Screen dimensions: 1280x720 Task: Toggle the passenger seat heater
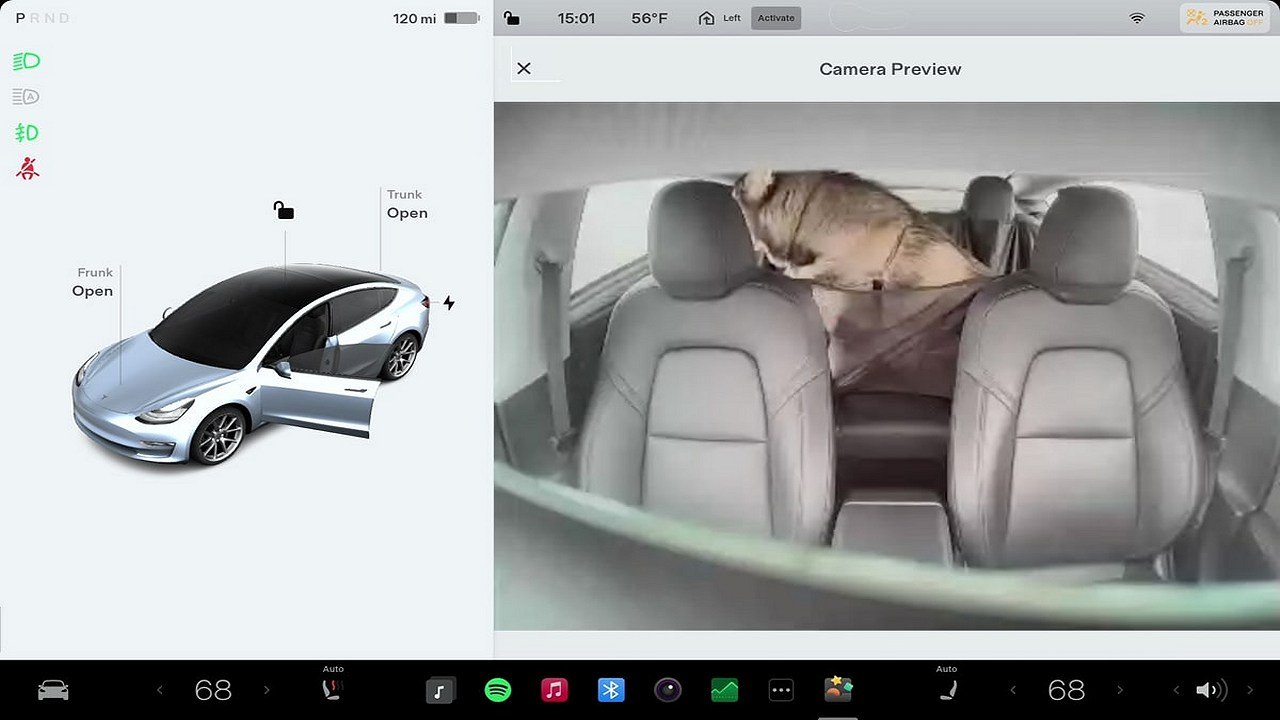pyautogui.click(x=947, y=689)
